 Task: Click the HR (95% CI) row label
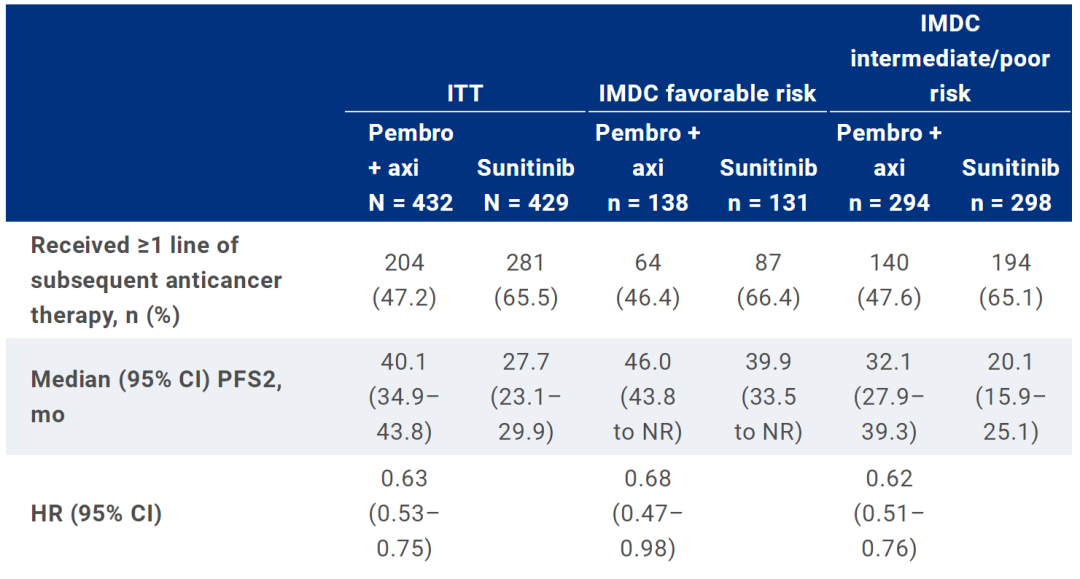tap(97, 515)
